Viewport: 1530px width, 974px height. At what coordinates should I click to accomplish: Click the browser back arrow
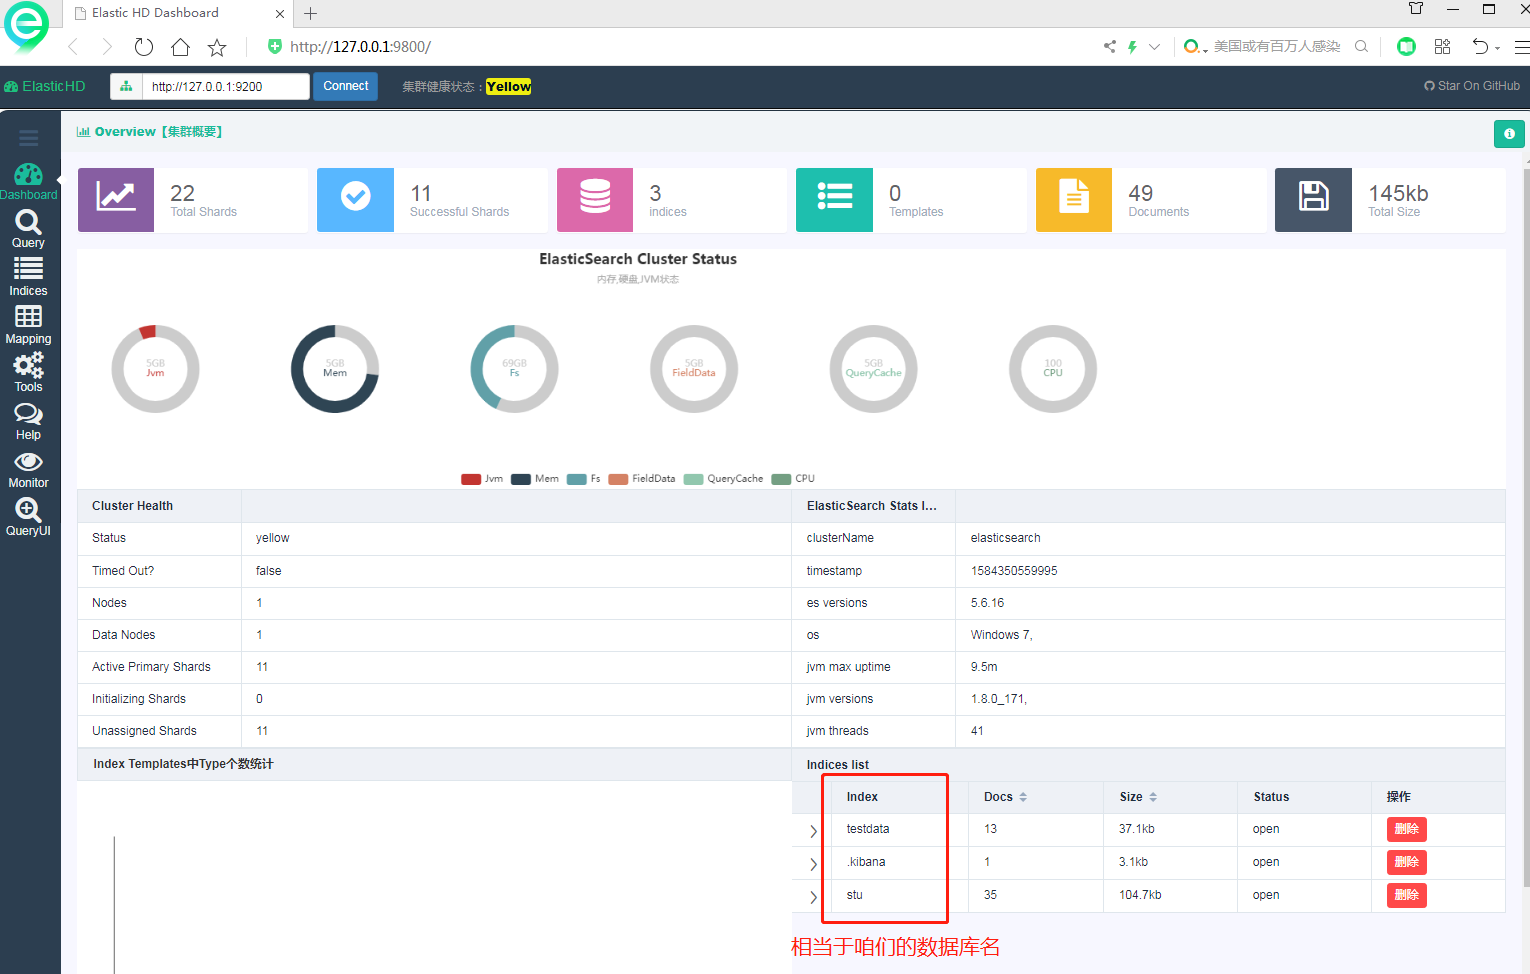(72, 47)
